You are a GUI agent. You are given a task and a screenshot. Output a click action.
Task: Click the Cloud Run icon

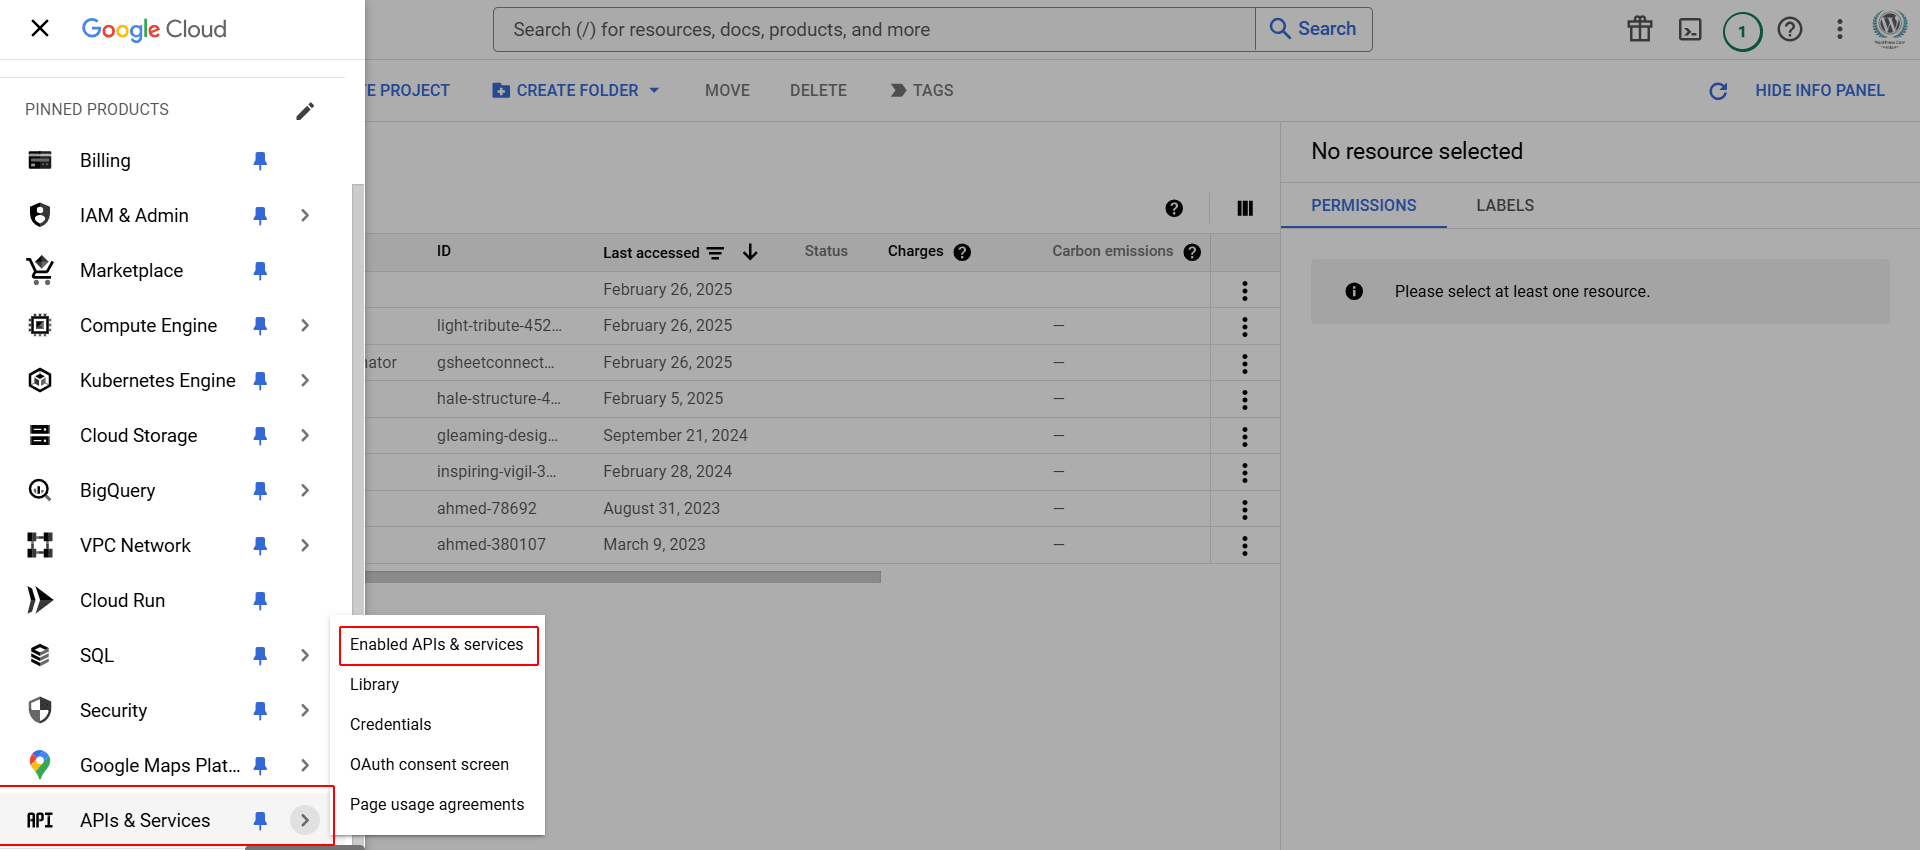40,600
